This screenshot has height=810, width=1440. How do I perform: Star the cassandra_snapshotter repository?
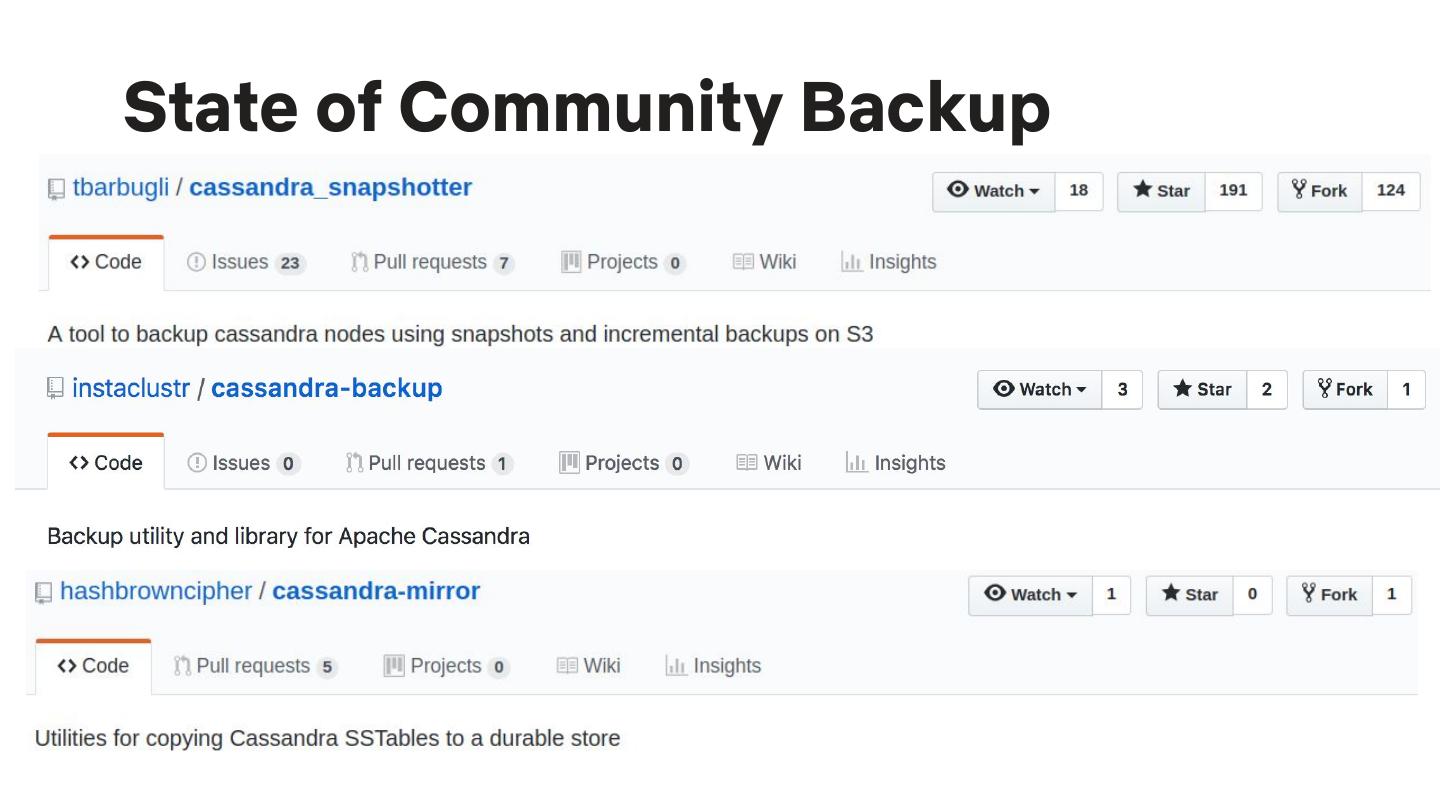pyautogui.click(x=1162, y=191)
